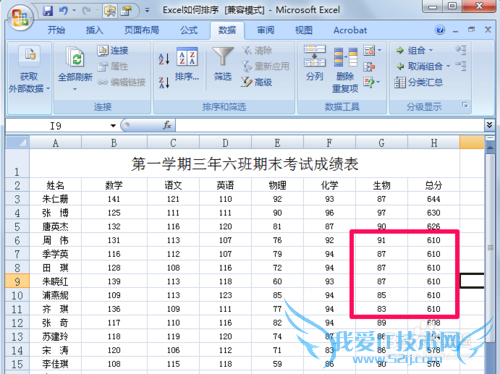Click the 组合 group button

tap(411, 51)
